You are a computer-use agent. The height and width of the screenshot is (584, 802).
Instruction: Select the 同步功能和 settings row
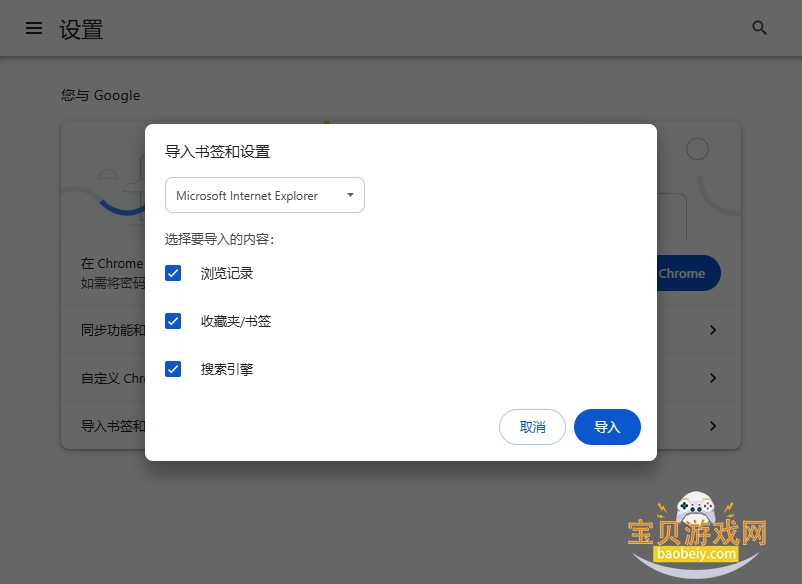click(x=400, y=330)
